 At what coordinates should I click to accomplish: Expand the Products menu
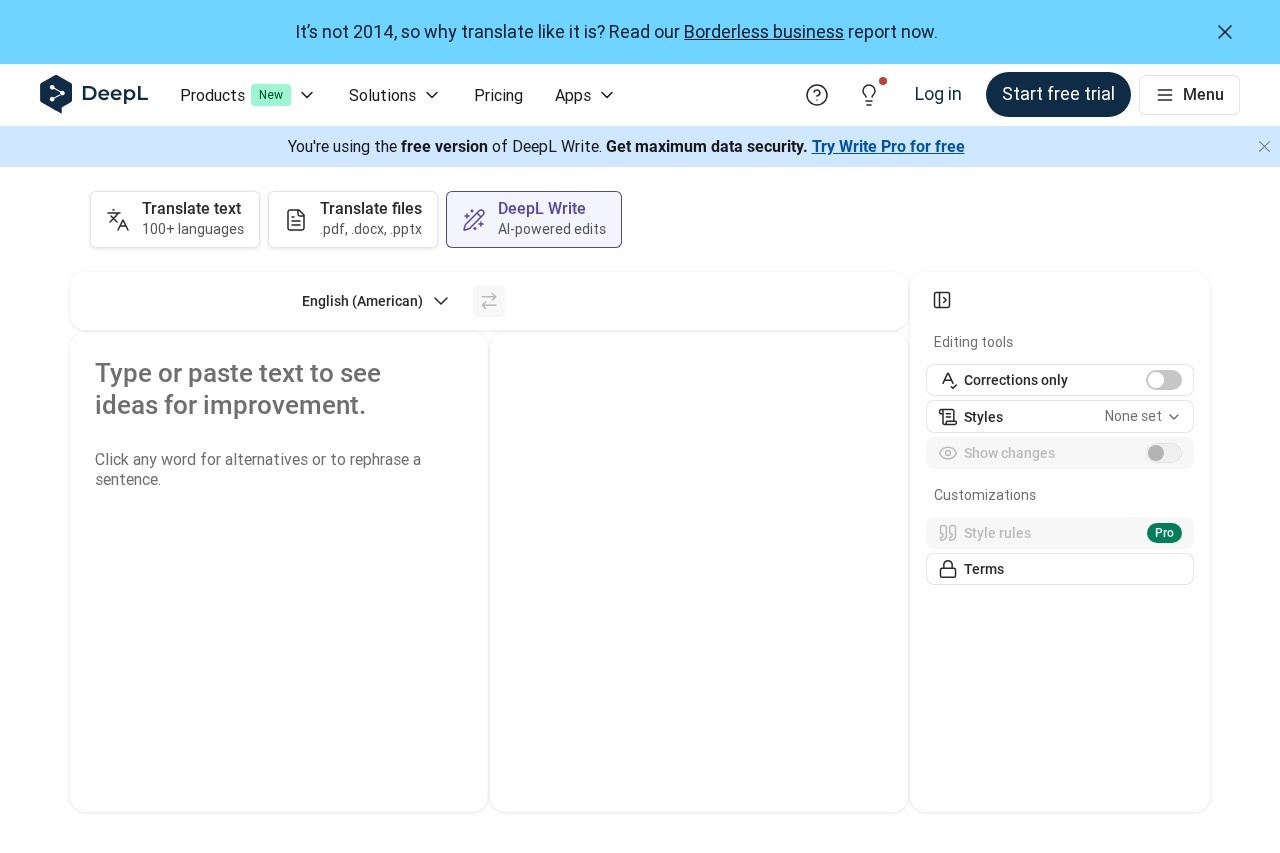[x=247, y=95]
